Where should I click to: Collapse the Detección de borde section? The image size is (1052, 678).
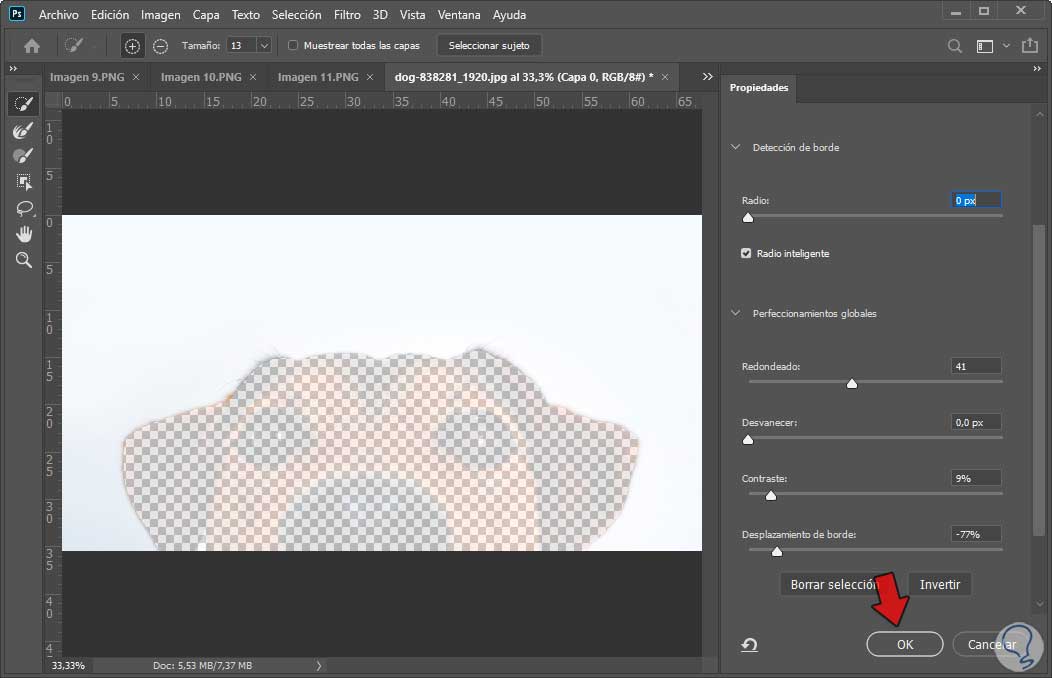(736, 148)
